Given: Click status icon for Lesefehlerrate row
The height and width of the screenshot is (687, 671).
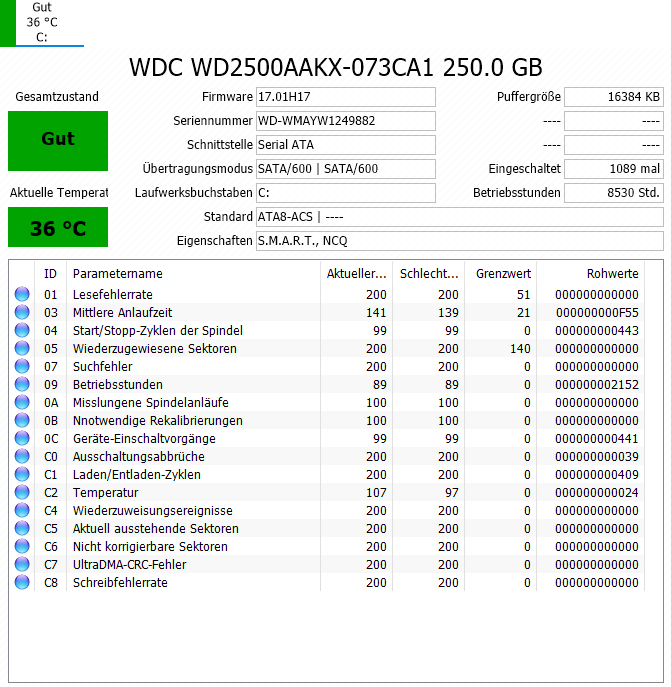Looking at the screenshot, I should point(22,294).
